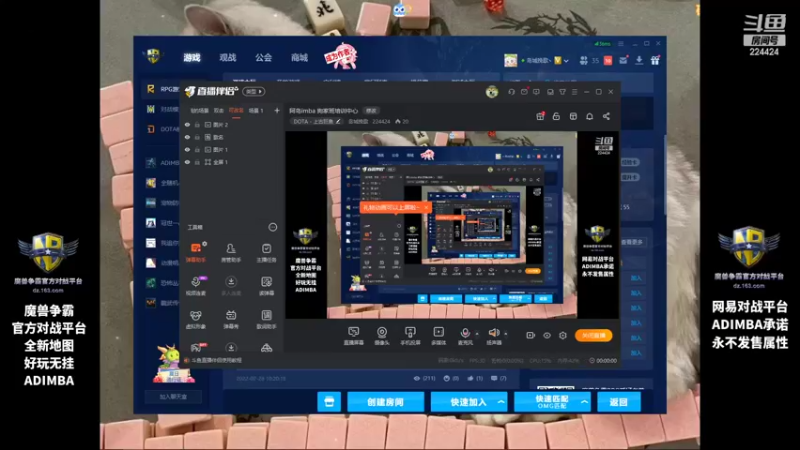800x450 pixels.
Task: Open the barrage show tool
Action: click(x=231, y=319)
